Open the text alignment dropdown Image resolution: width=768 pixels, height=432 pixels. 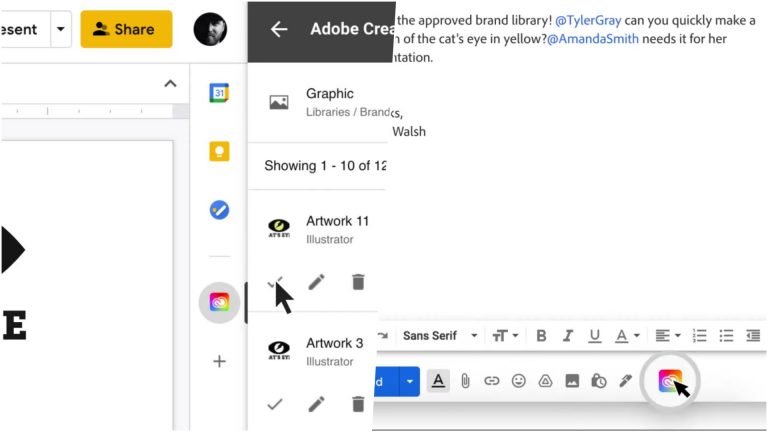[668, 336]
